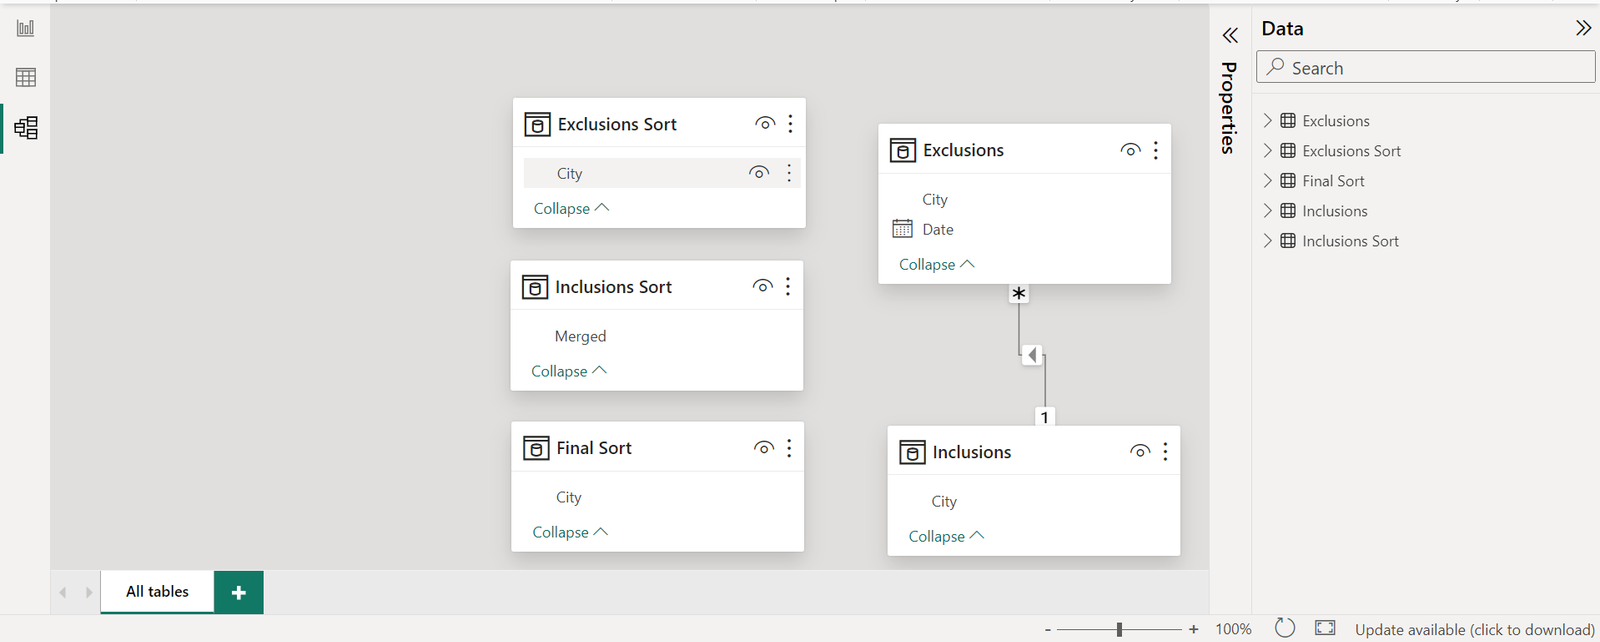Click Final Sort table header icon

(536, 448)
